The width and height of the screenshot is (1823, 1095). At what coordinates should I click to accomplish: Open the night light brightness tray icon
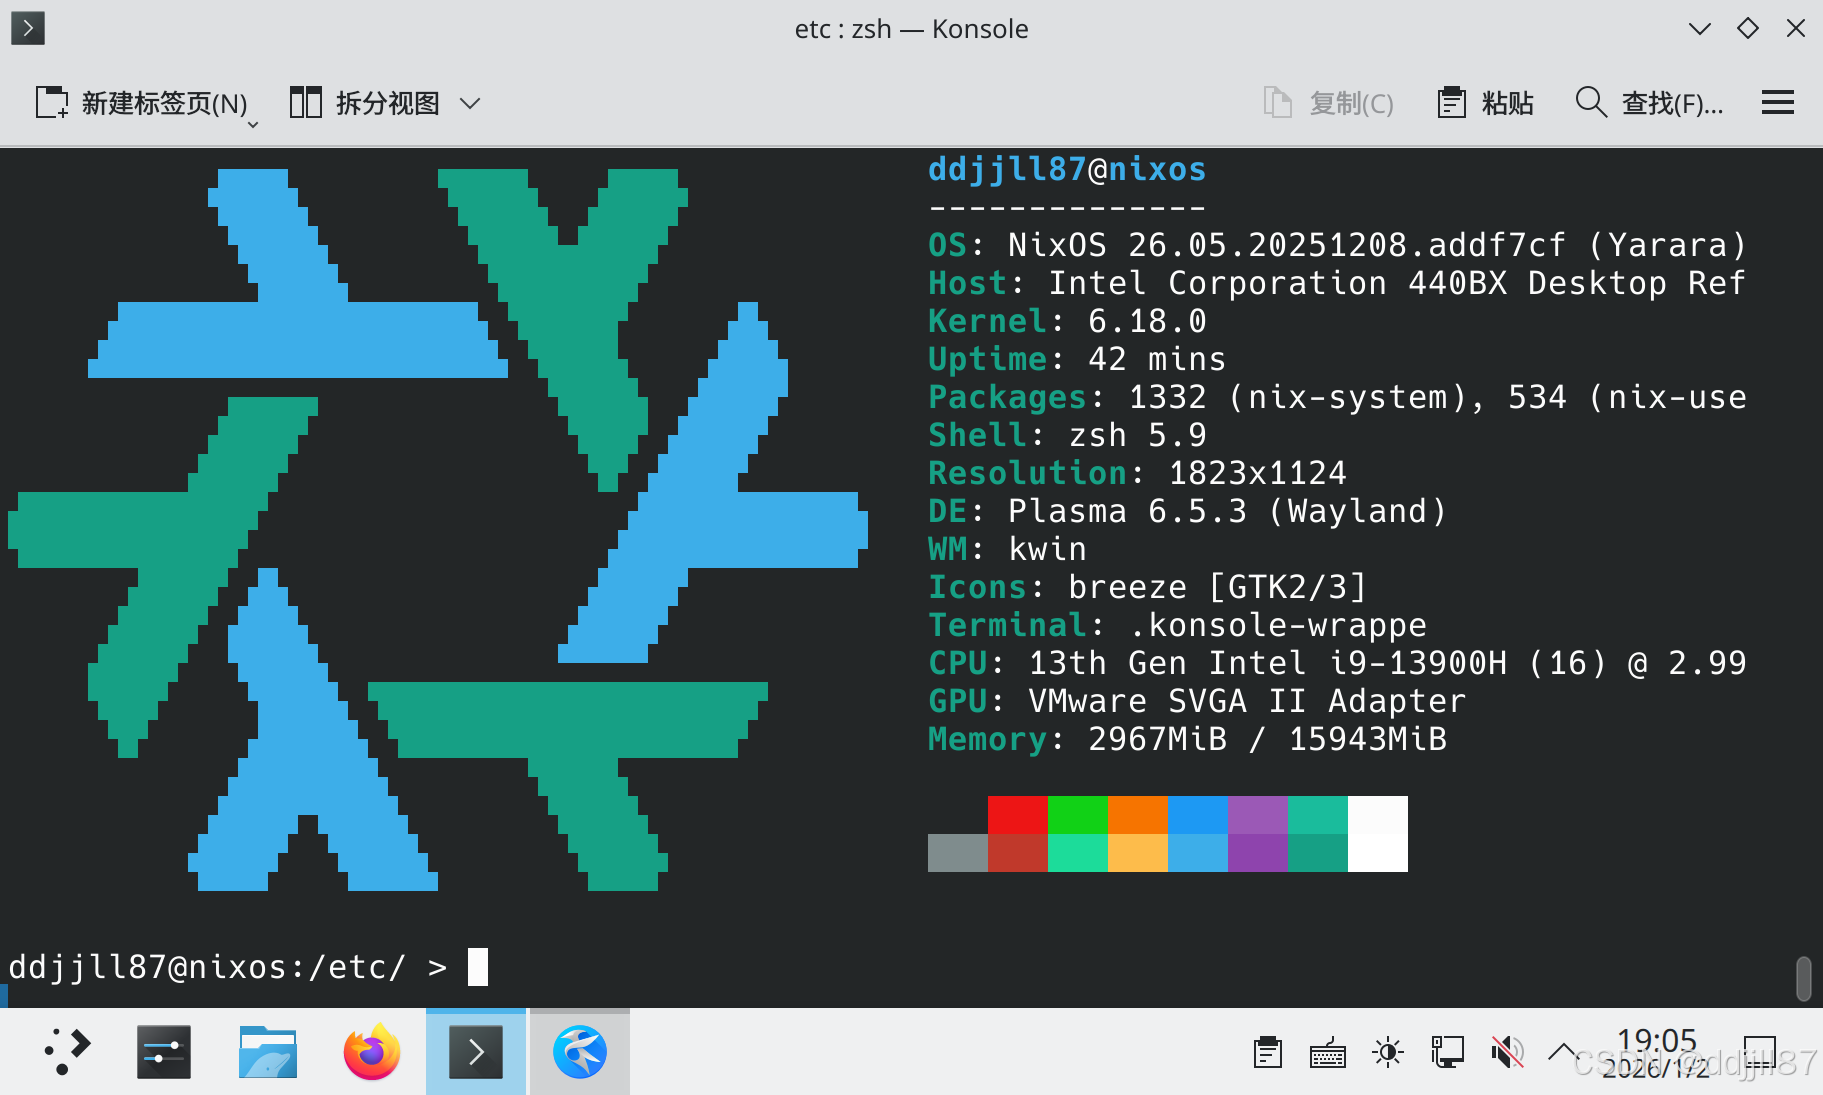tap(1388, 1051)
